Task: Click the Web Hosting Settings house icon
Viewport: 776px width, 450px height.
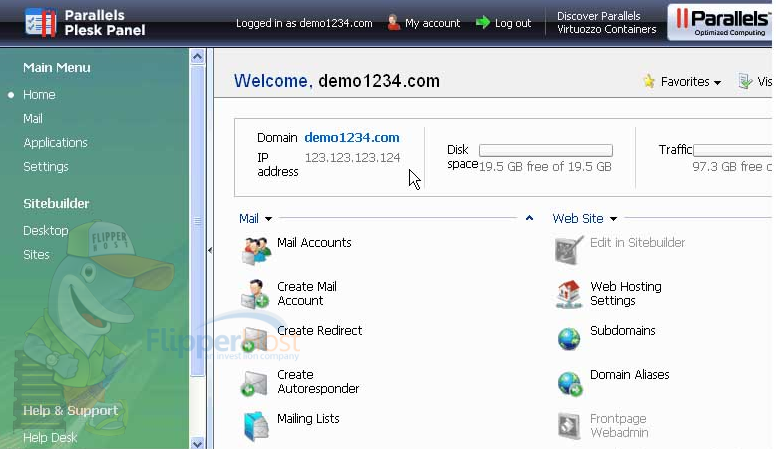Action: pos(569,294)
